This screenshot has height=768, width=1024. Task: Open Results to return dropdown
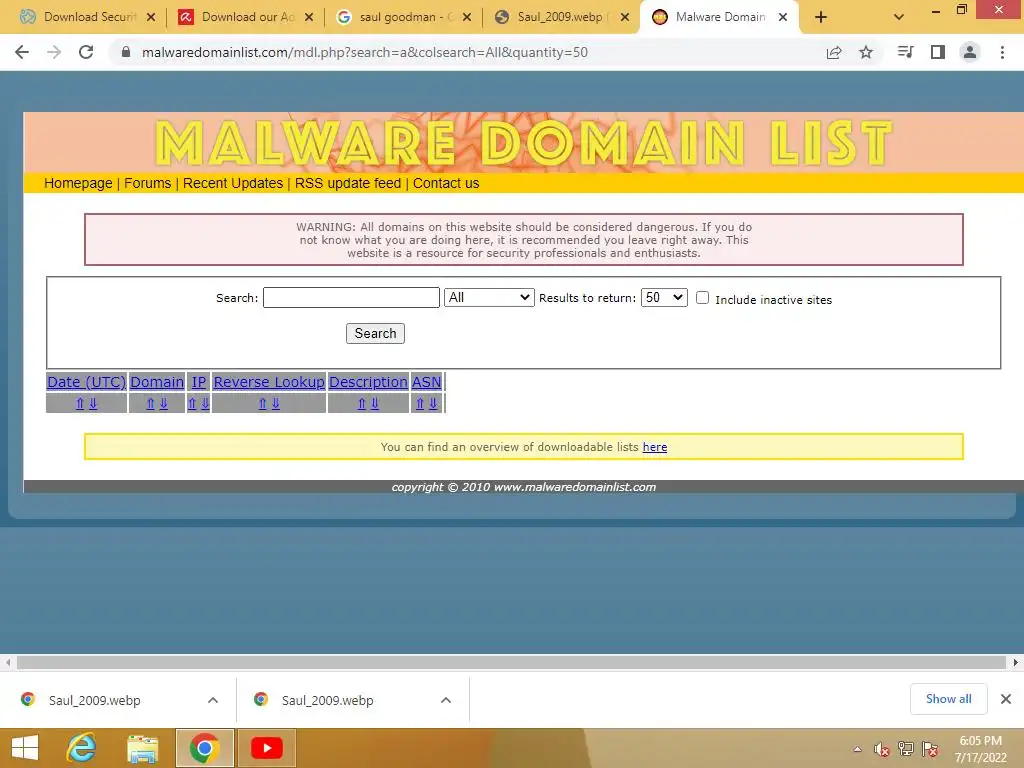[664, 298]
